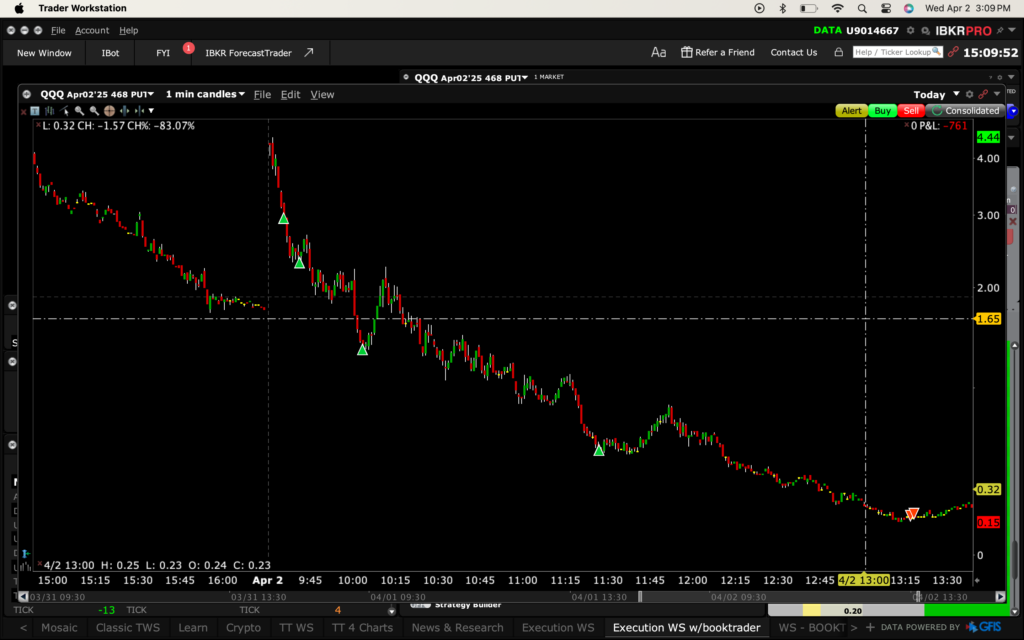Switch to the Learn tab
Viewport: 1024px width, 640px height.
193,628
